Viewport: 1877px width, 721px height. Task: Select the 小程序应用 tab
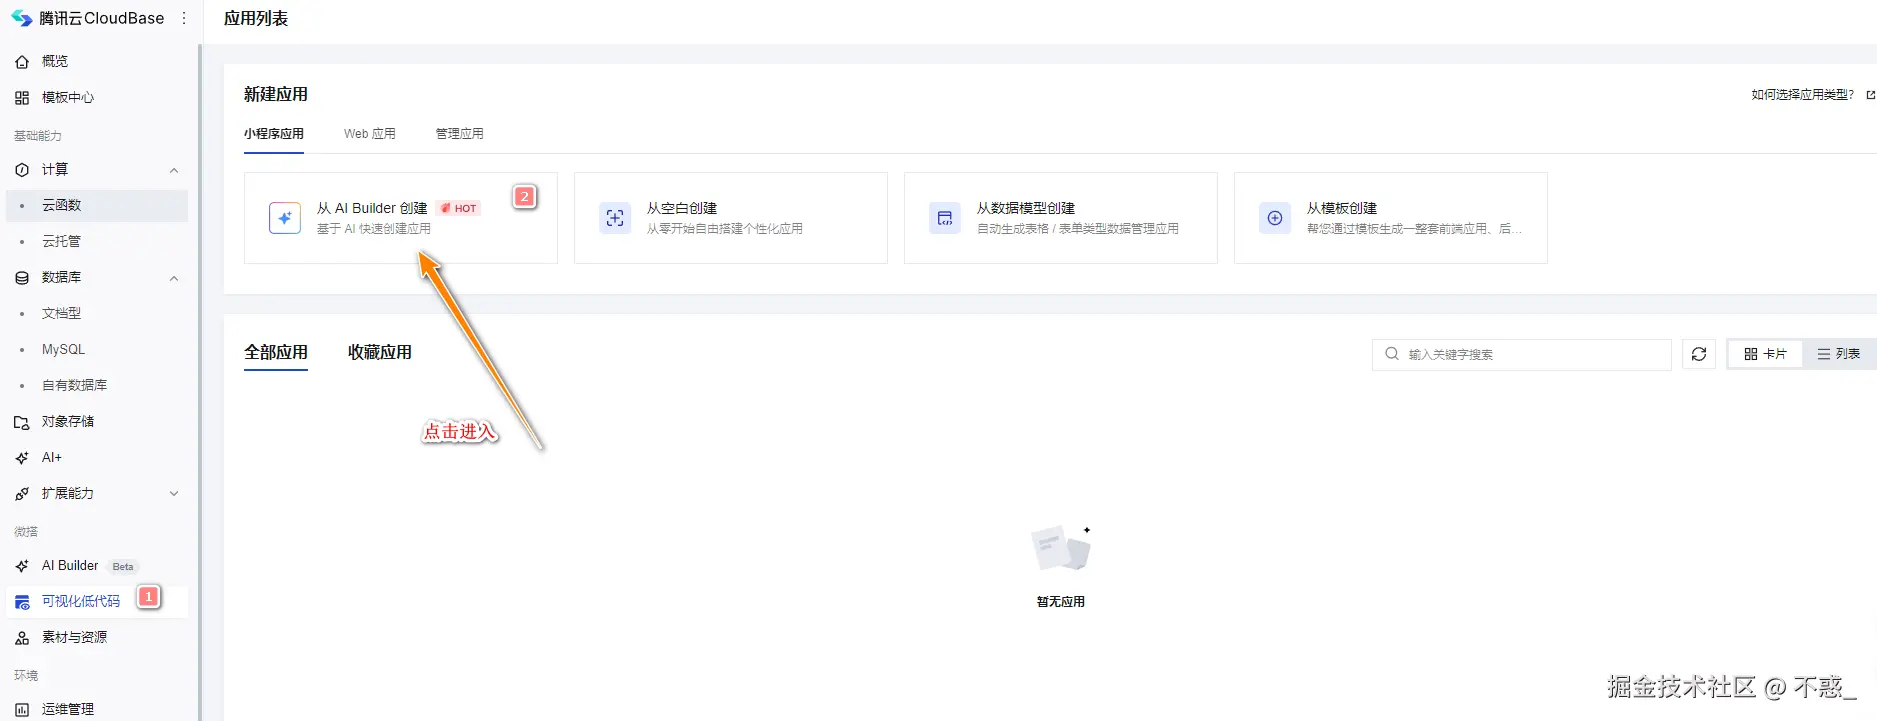point(274,134)
